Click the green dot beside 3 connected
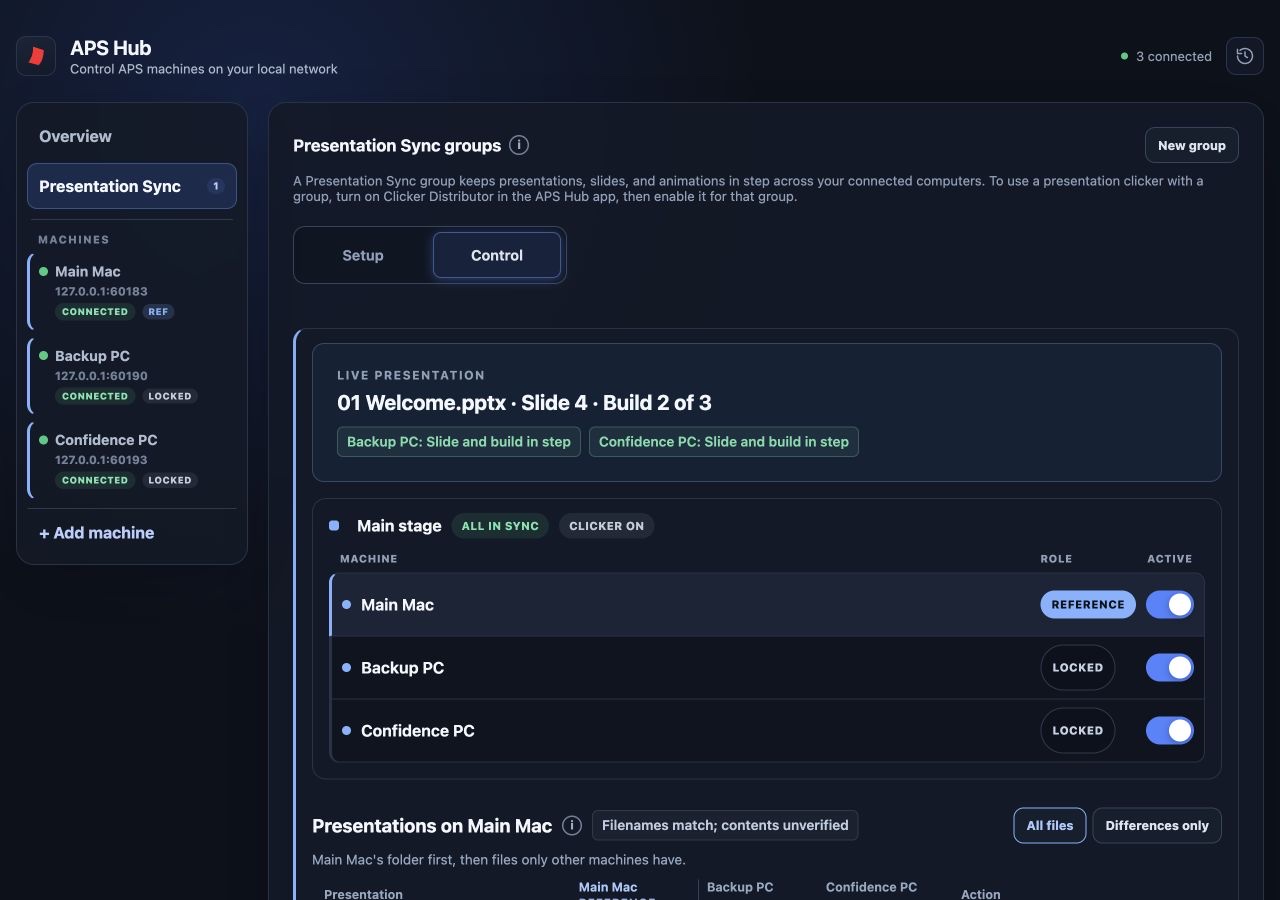This screenshot has height=900, width=1280. tap(1125, 56)
